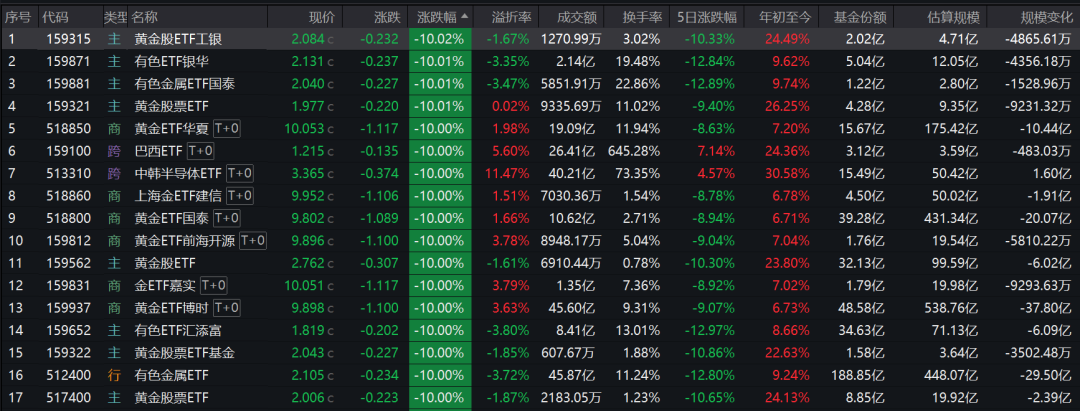Click the T+0 tag on 中韩半导体ETF
Image resolution: width=1080 pixels, height=411 pixels.
tap(239, 173)
